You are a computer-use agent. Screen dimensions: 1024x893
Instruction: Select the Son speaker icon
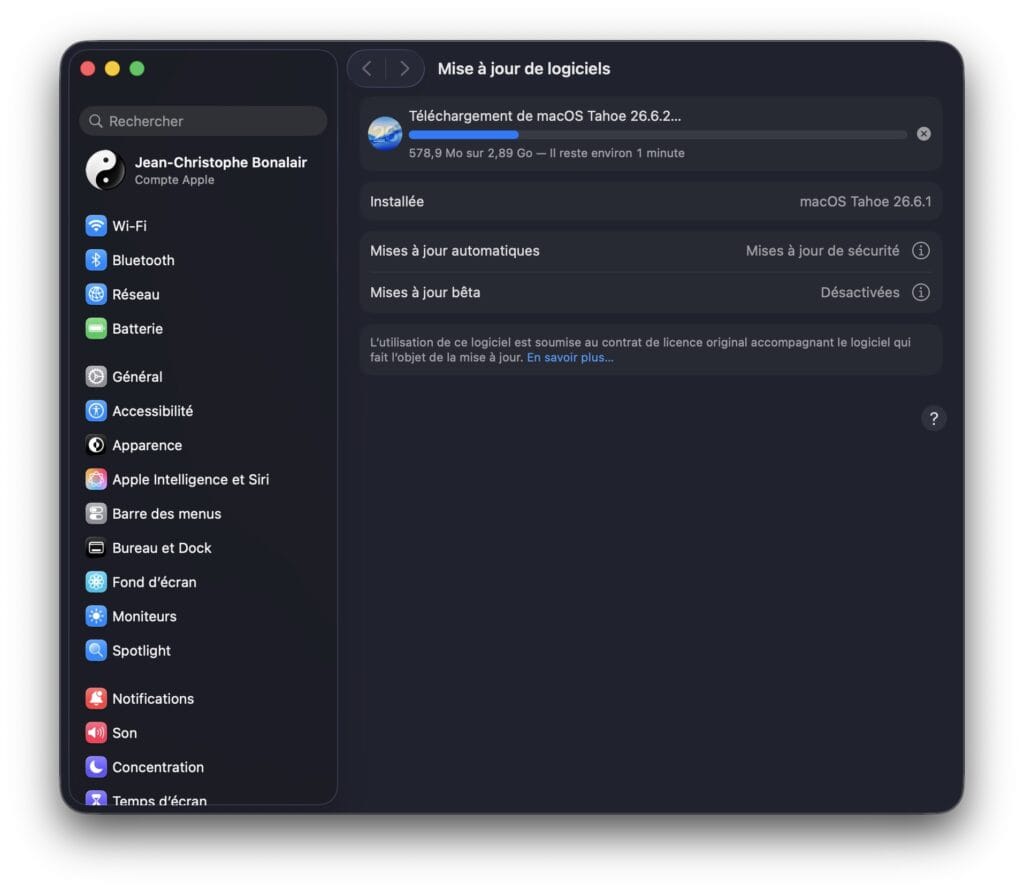96,733
